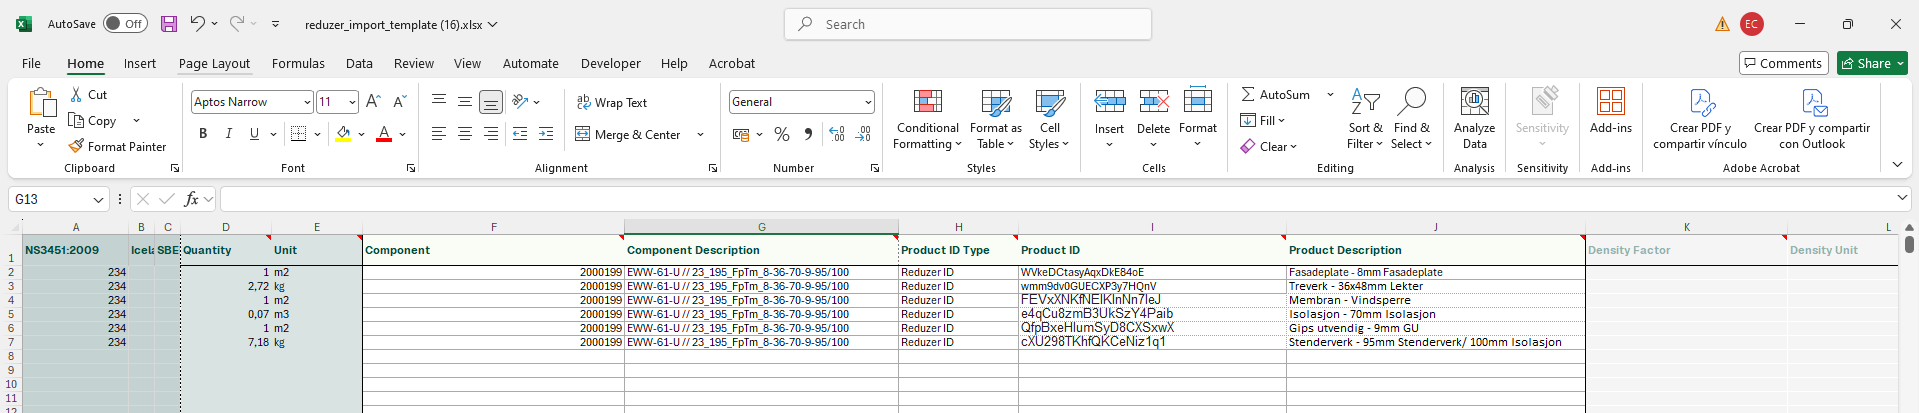Click the Undo arrow icon
The width and height of the screenshot is (1919, 413).
coord(198,24)
